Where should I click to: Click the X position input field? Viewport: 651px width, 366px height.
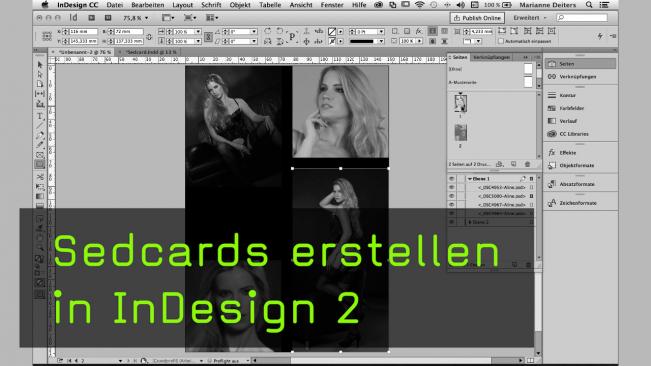[83, 32]
